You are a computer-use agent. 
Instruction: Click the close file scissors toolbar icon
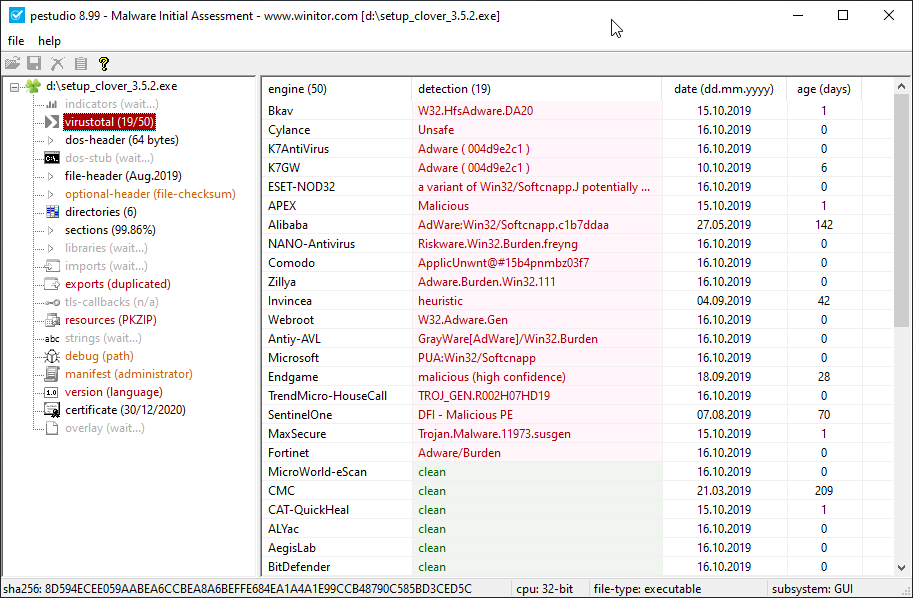coord(57,63)
